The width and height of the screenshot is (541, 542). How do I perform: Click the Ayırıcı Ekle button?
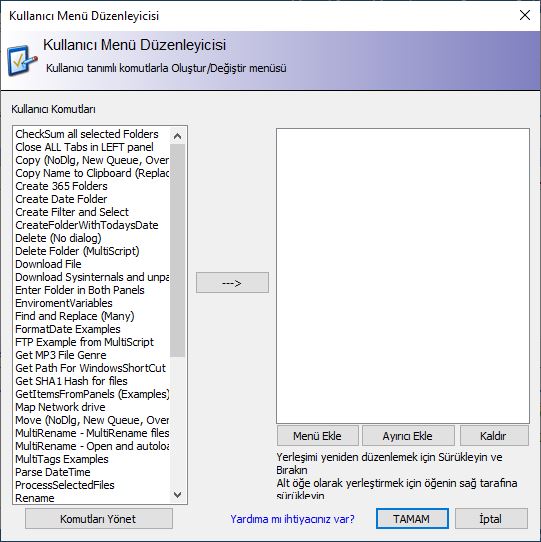408,436
